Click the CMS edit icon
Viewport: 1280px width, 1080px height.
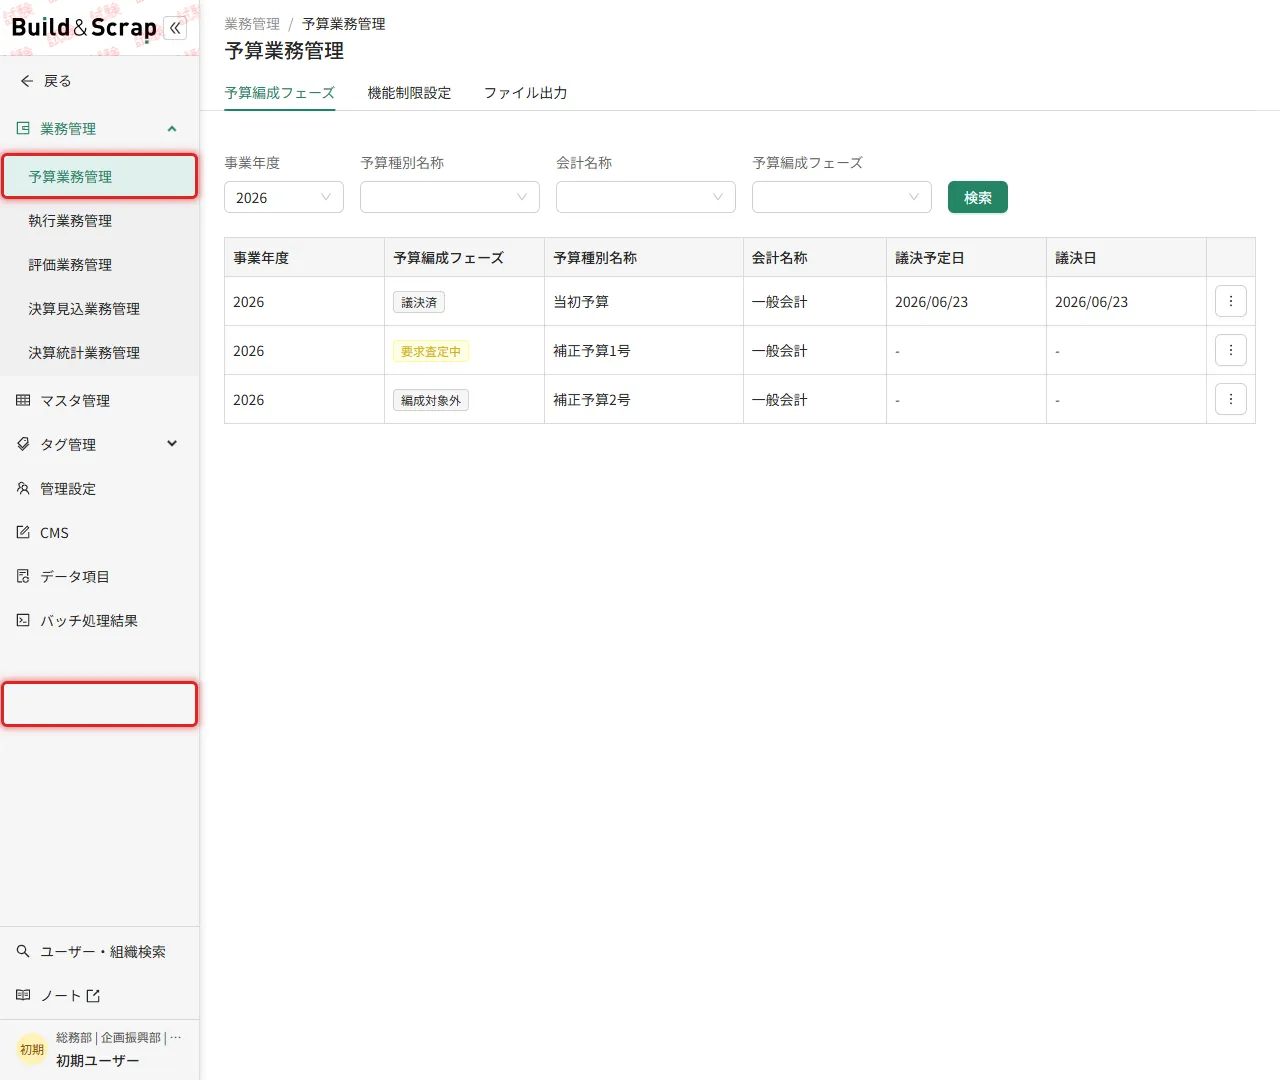23,532
